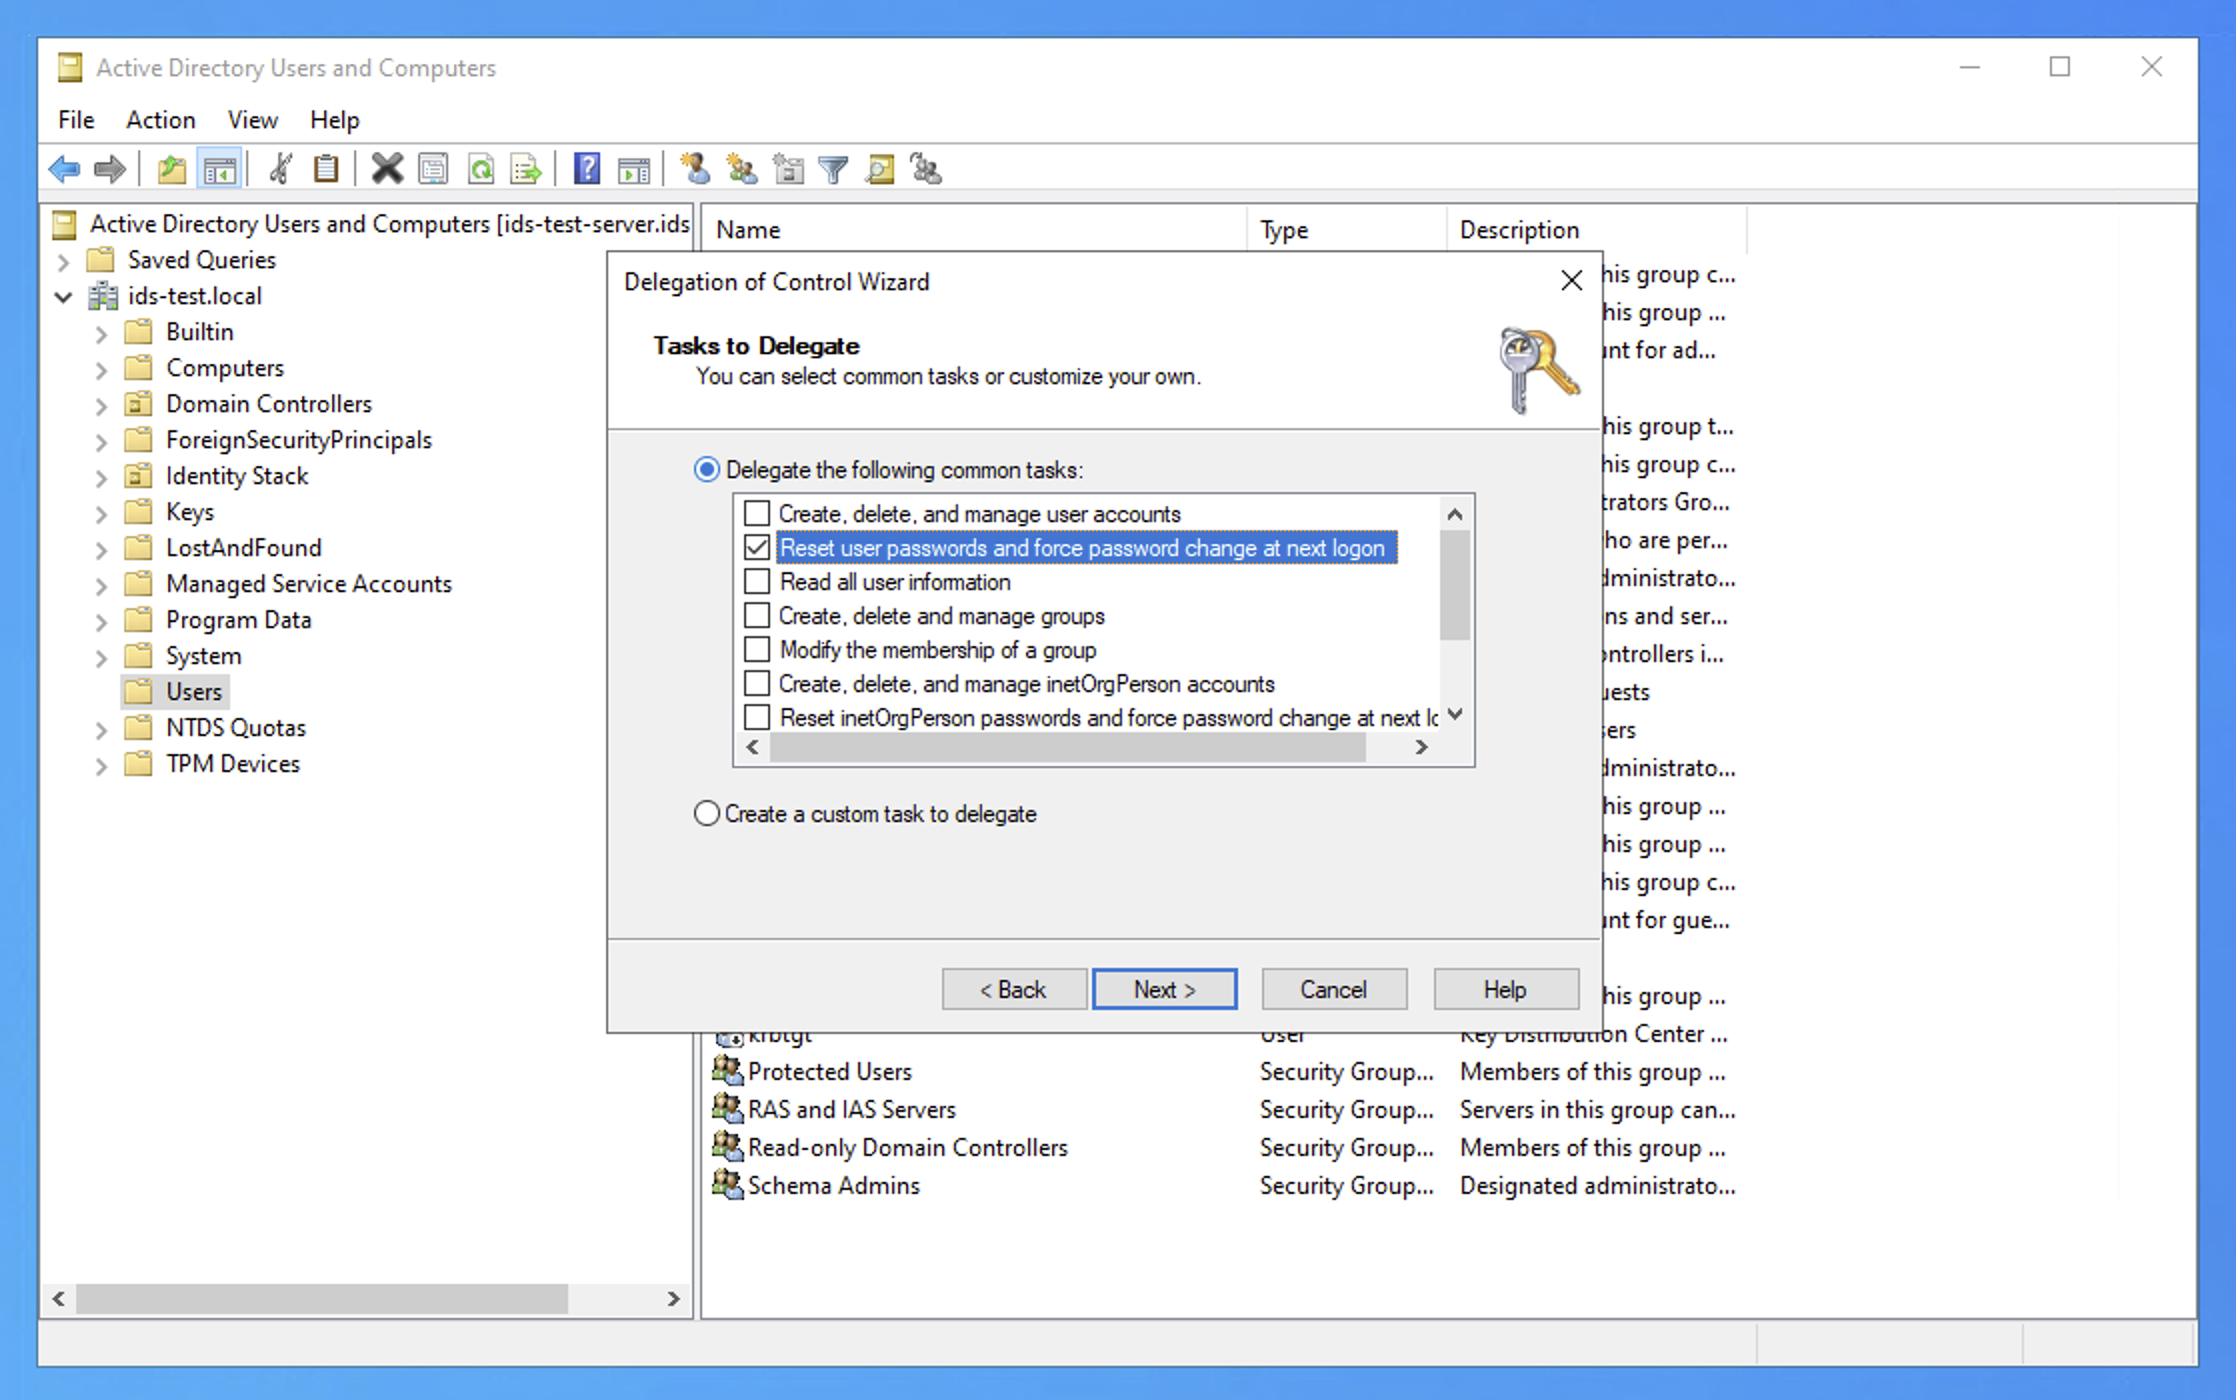Open the View menu
The image size is (2236, 1400).
252,120
